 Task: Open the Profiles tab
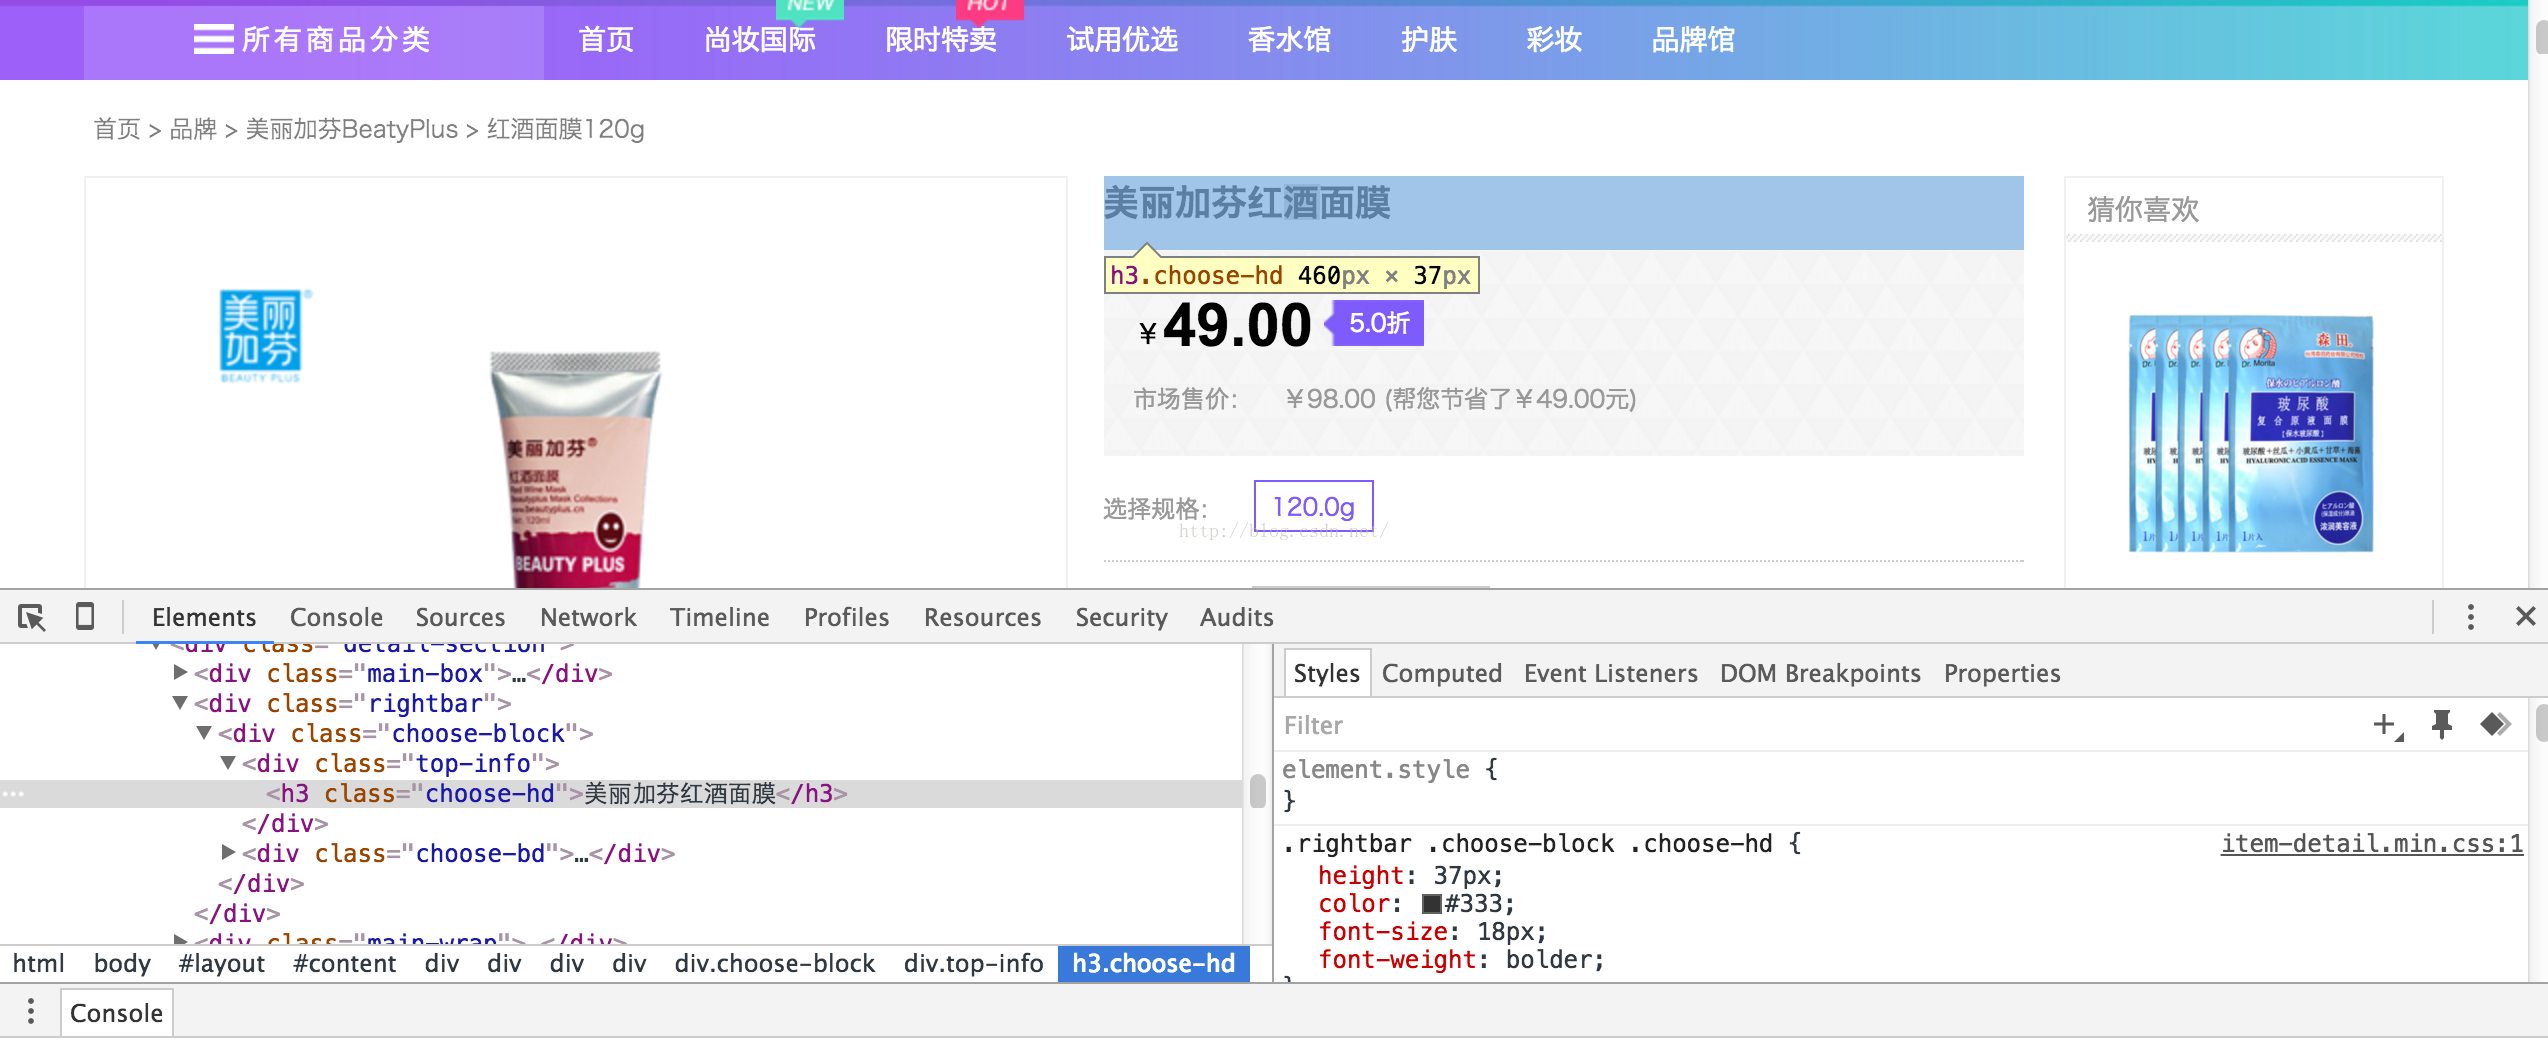[x=846, y=617]
